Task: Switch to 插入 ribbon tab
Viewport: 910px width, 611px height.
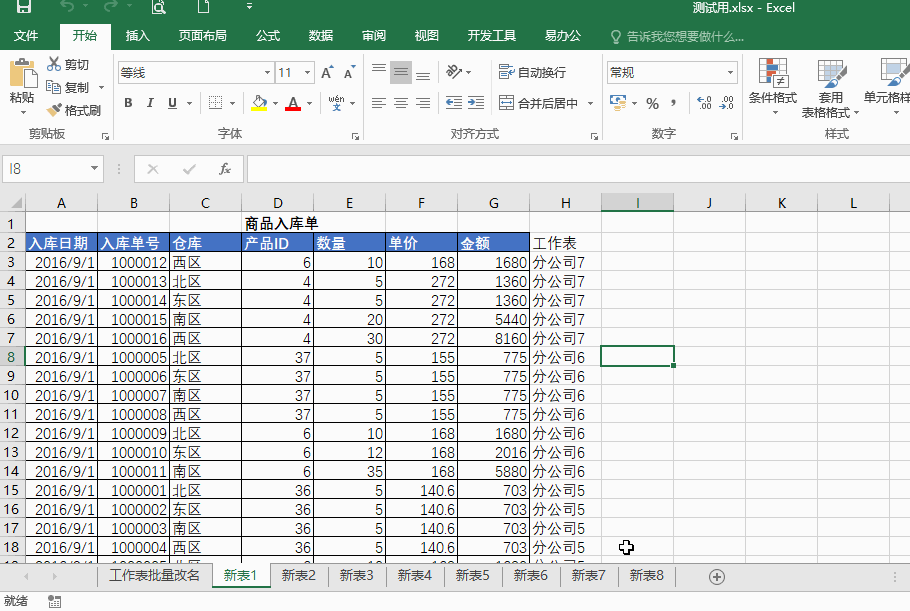Action: tap(138, 36)
